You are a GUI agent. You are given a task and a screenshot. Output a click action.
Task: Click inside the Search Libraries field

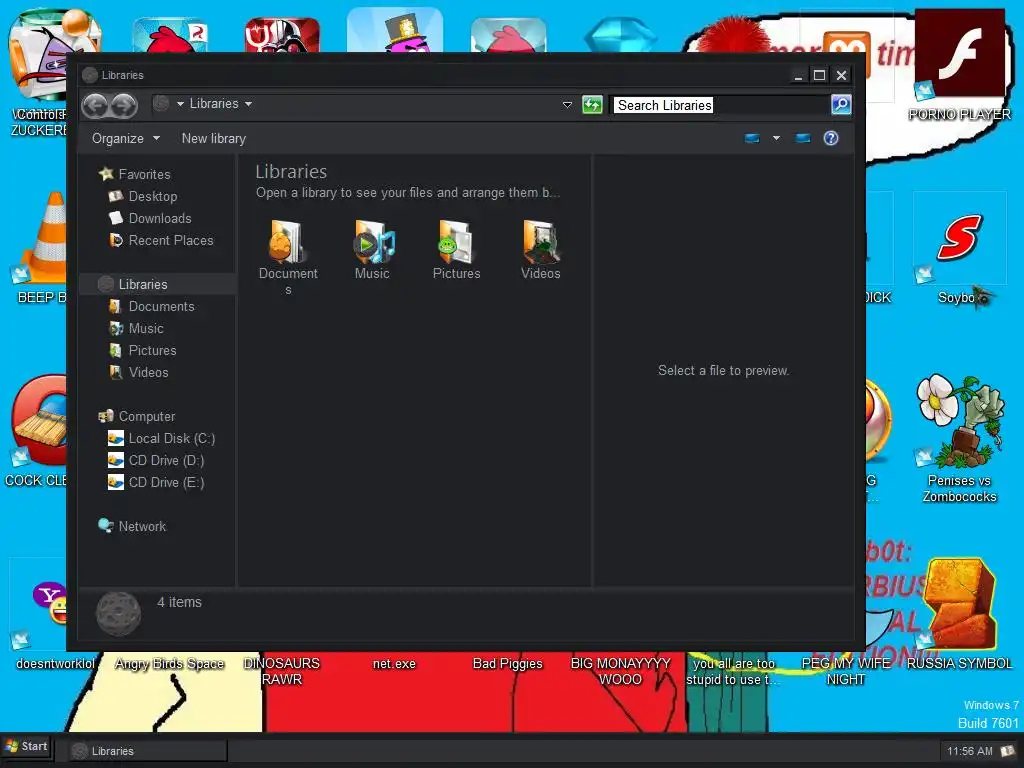[x=721, y=104]
